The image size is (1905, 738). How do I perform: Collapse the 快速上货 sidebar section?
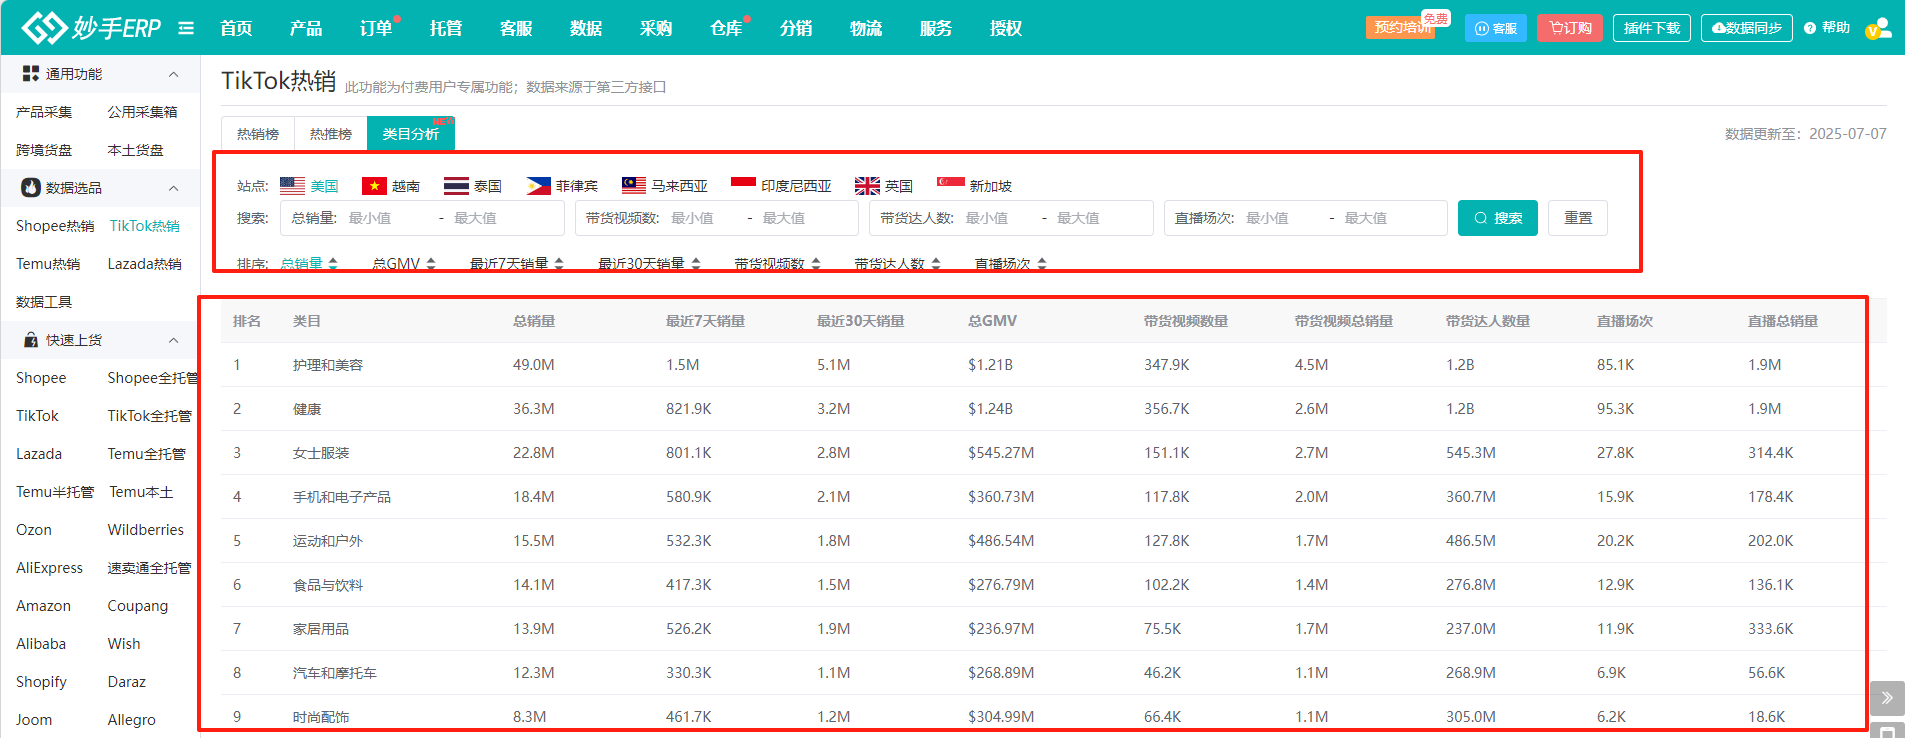point(174,340)
